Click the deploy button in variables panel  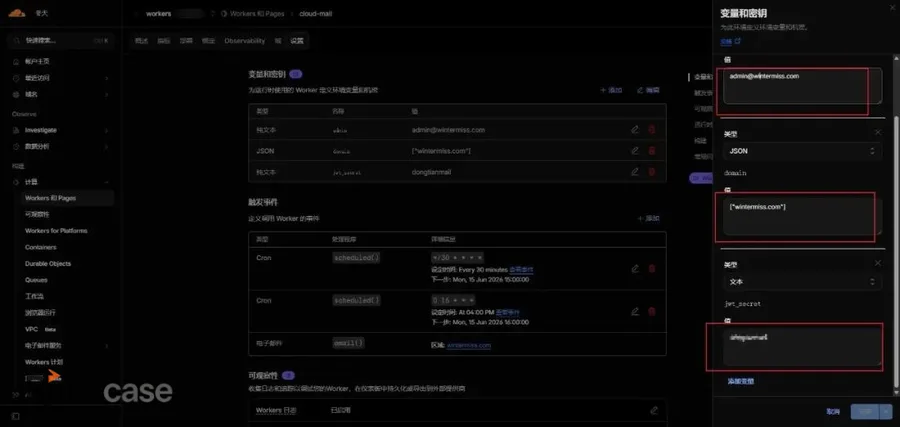pos(865,412)
